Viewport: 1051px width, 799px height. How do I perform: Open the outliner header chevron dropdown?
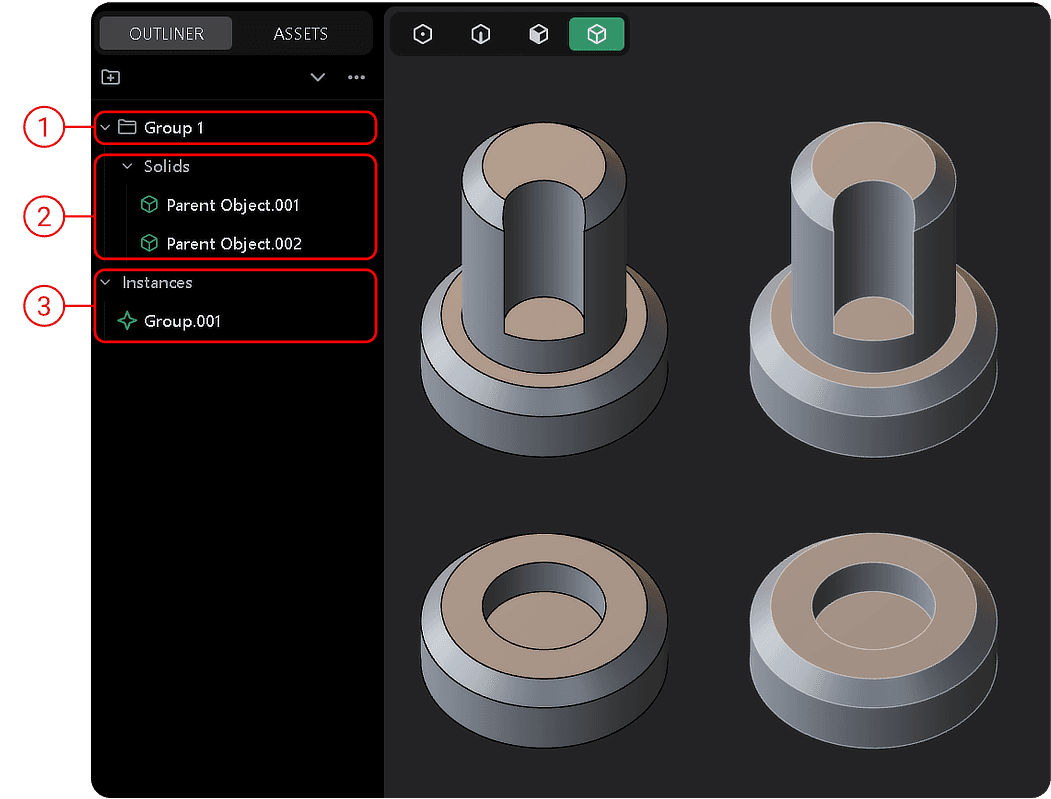[318, 77]
